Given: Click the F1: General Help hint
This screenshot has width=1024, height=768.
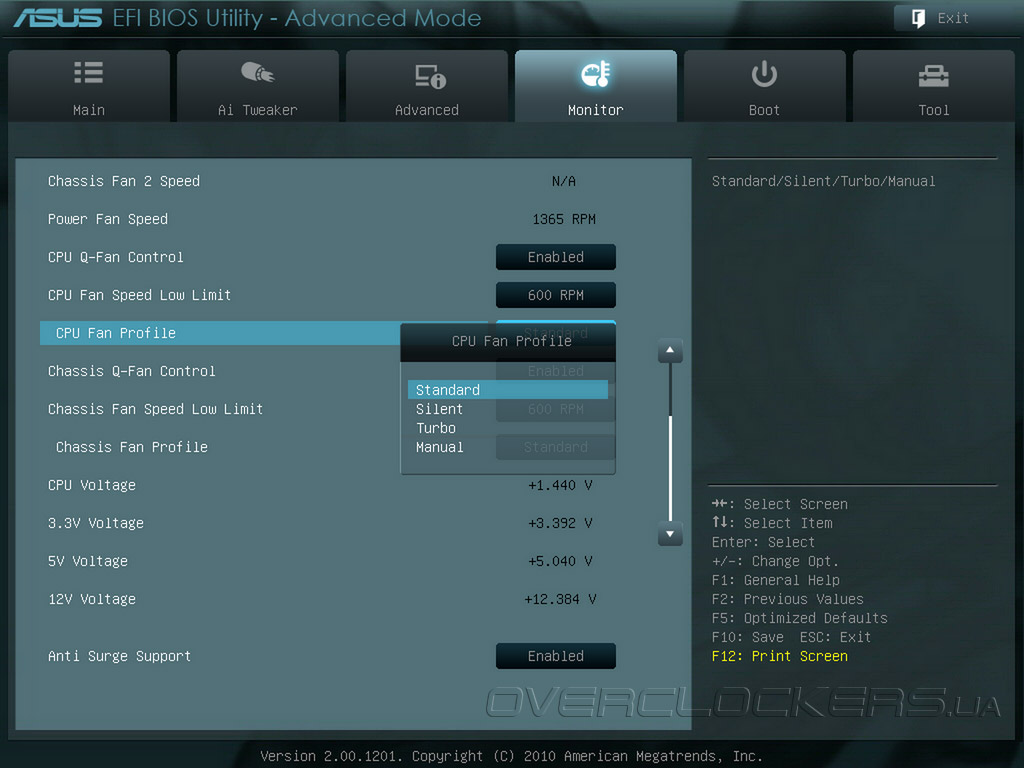Looking at the screenshot, I should pyautogui.click(x=776, y=580).
